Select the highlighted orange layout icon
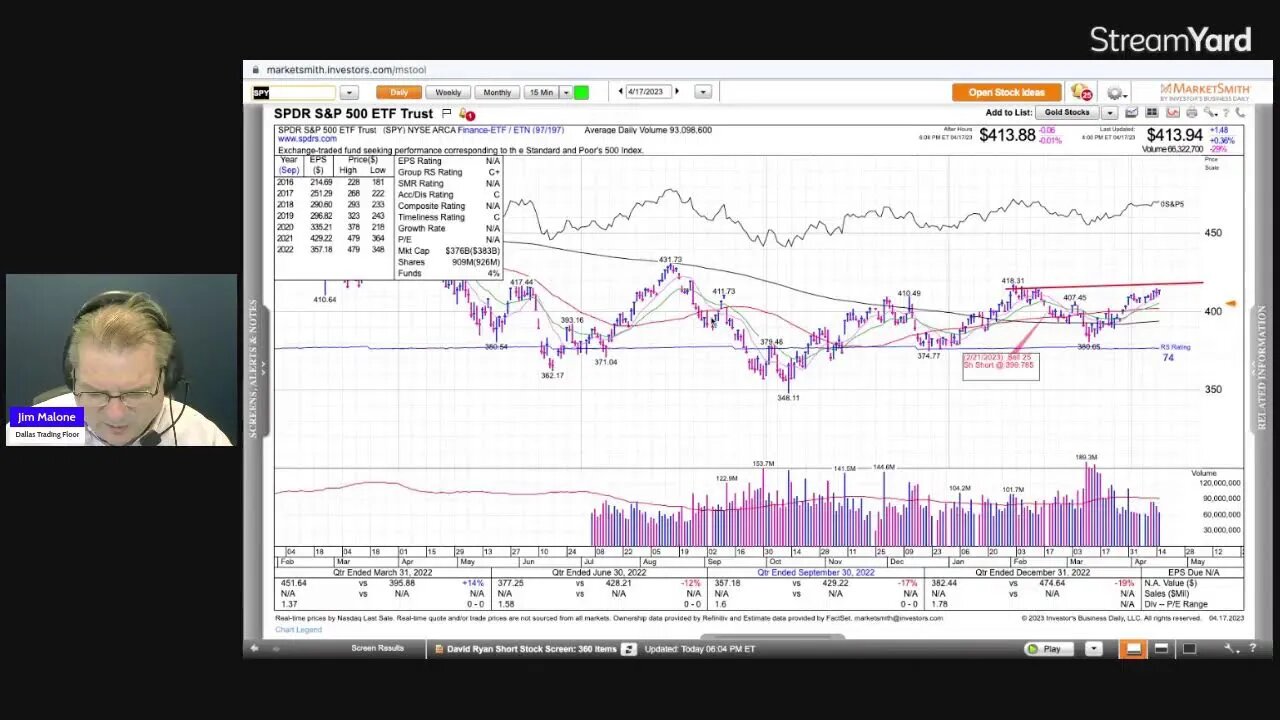 pyautogui.click(x=1133, y=649)
